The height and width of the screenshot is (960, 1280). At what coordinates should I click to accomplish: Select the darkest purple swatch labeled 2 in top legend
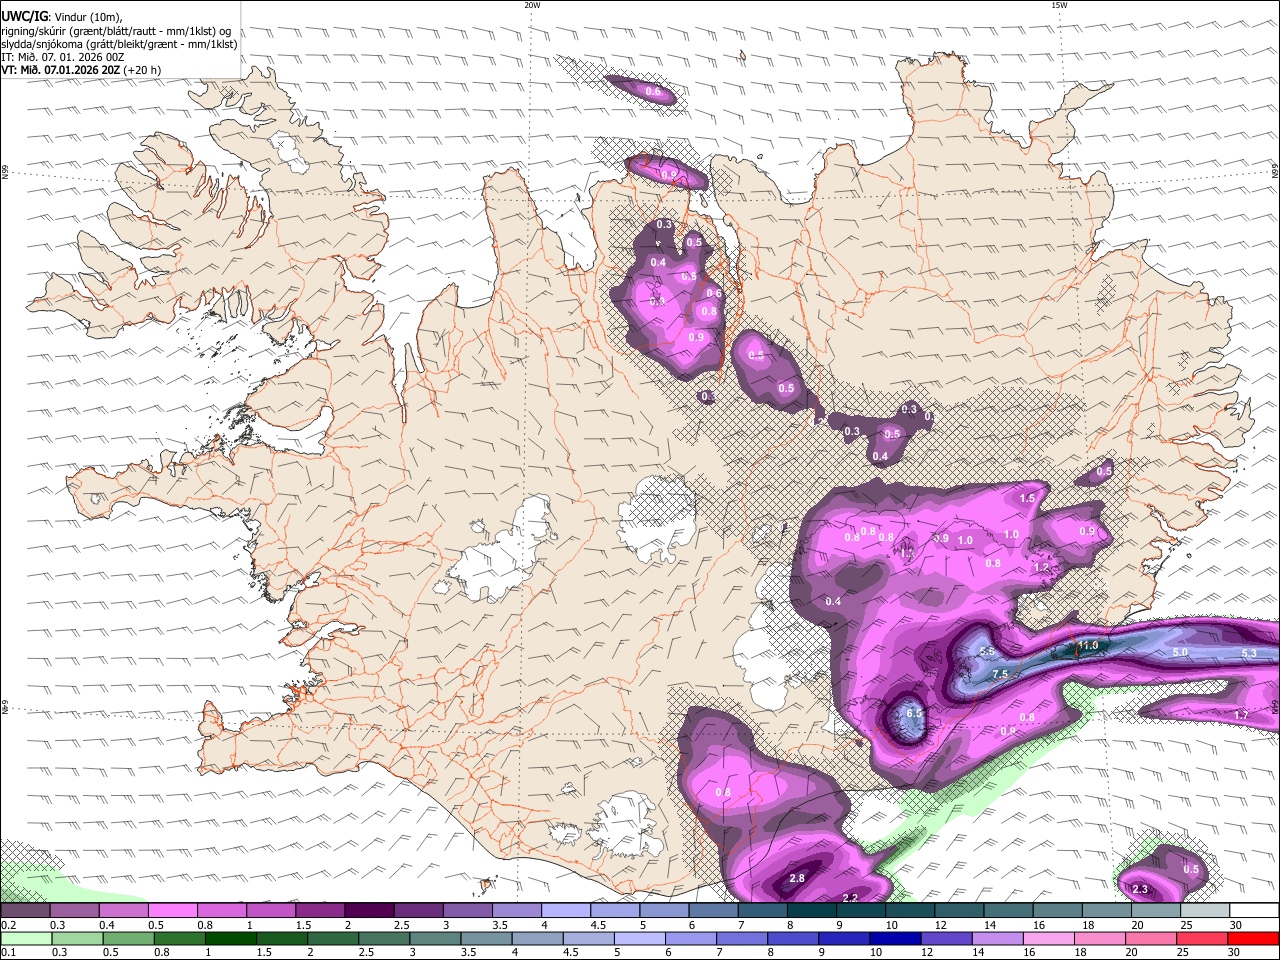click(368, 911)
